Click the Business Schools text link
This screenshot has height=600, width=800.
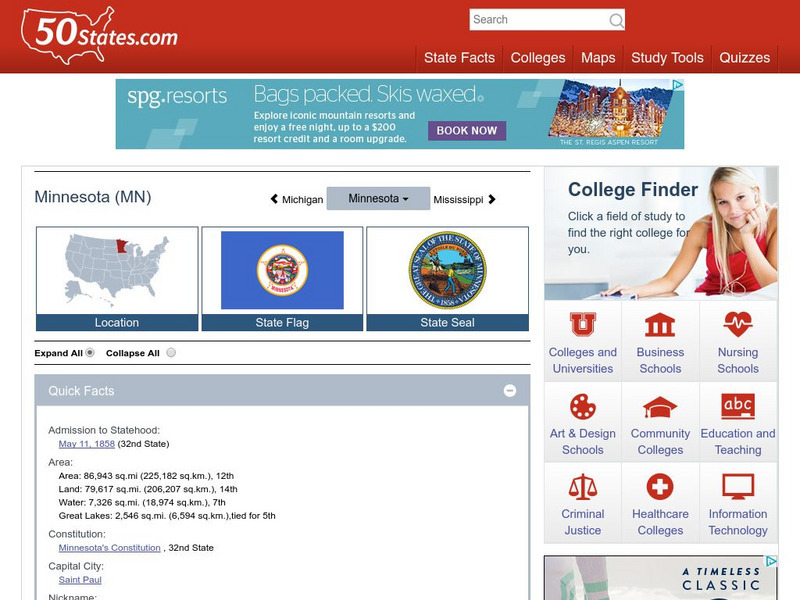point(660,360)
